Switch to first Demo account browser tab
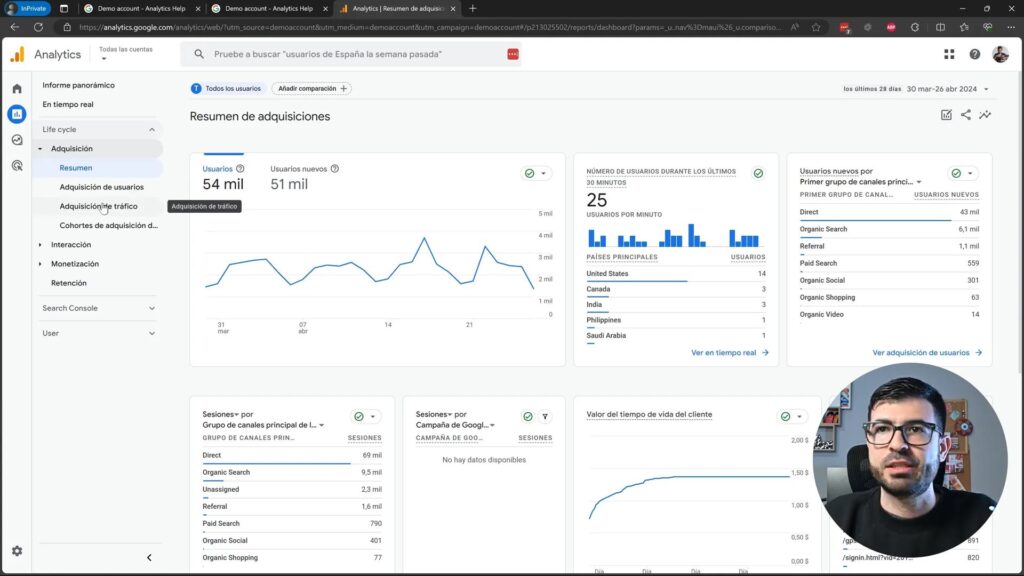1024x576 pixels. click(x=141, y=8)
